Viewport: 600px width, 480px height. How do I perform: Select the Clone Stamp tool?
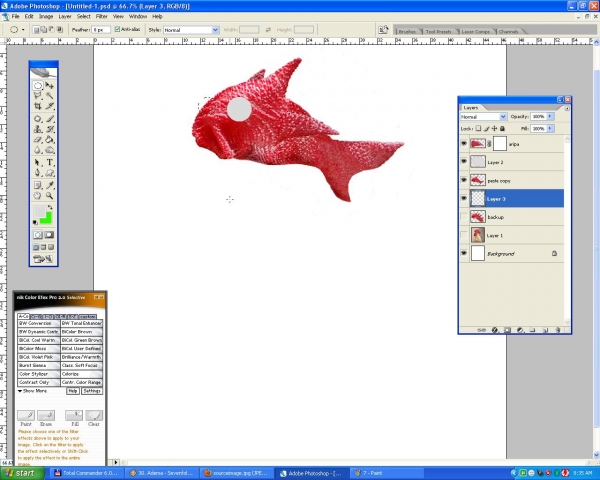[x=38, y=129]
